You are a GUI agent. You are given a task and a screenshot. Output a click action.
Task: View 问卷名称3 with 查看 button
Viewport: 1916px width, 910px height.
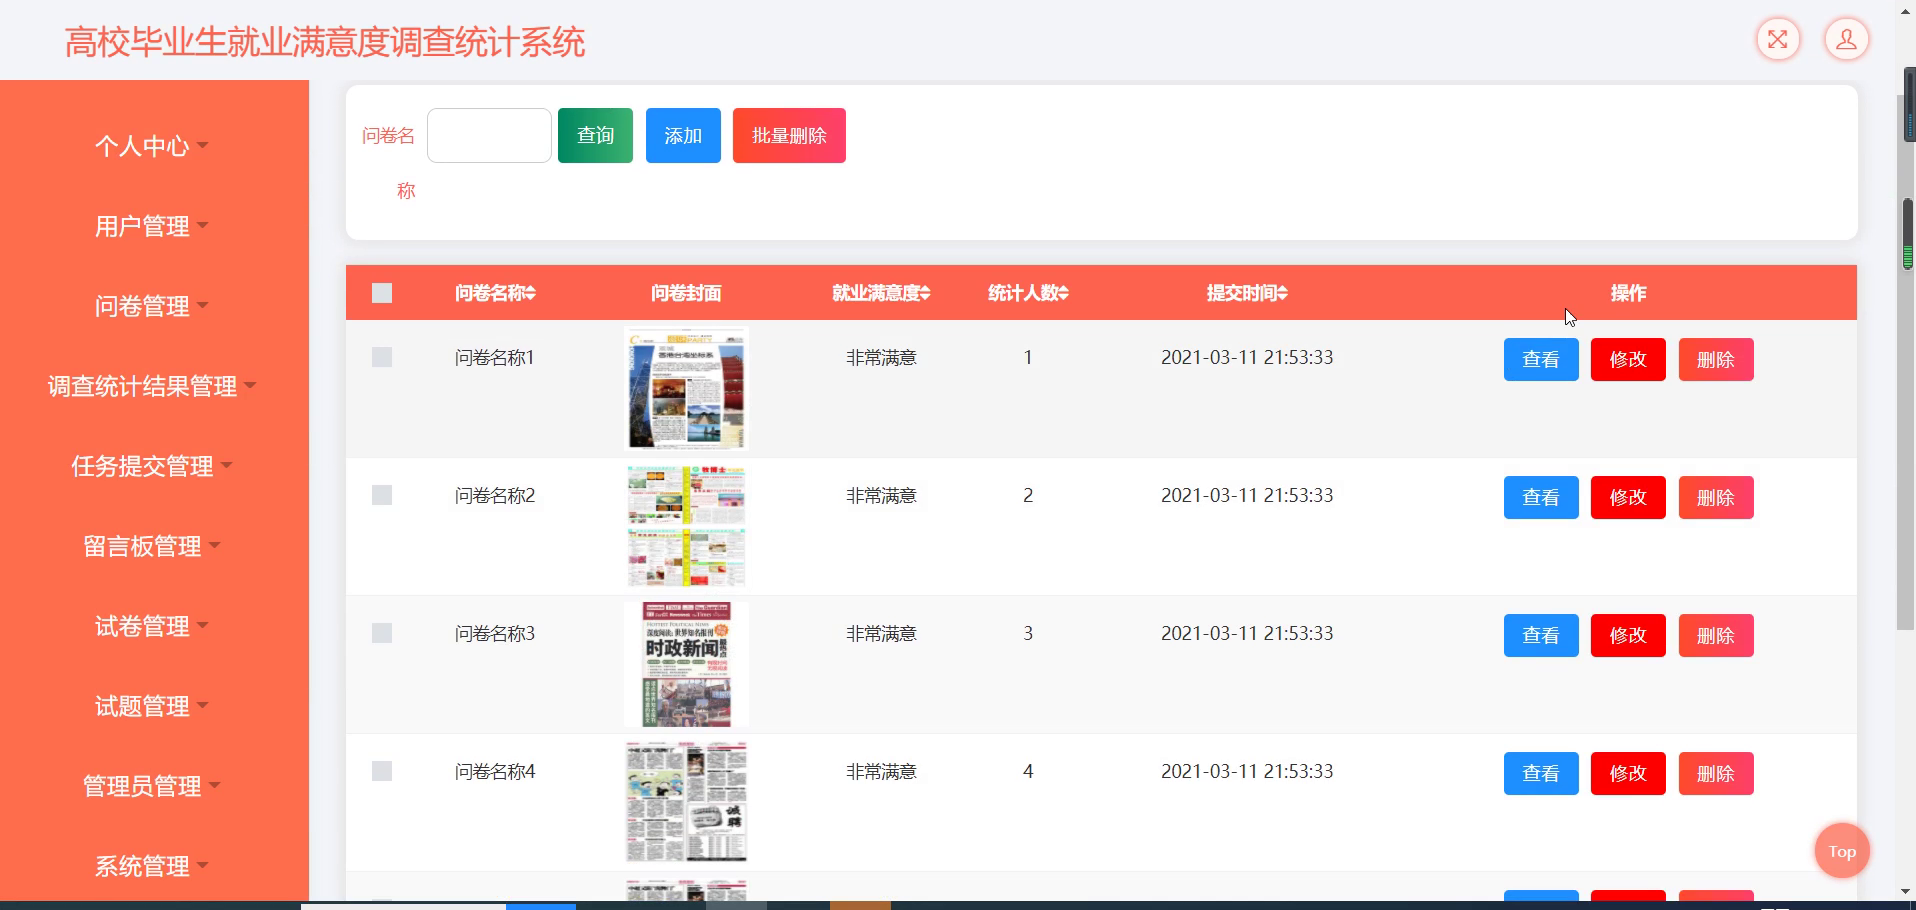[1541, 635]
